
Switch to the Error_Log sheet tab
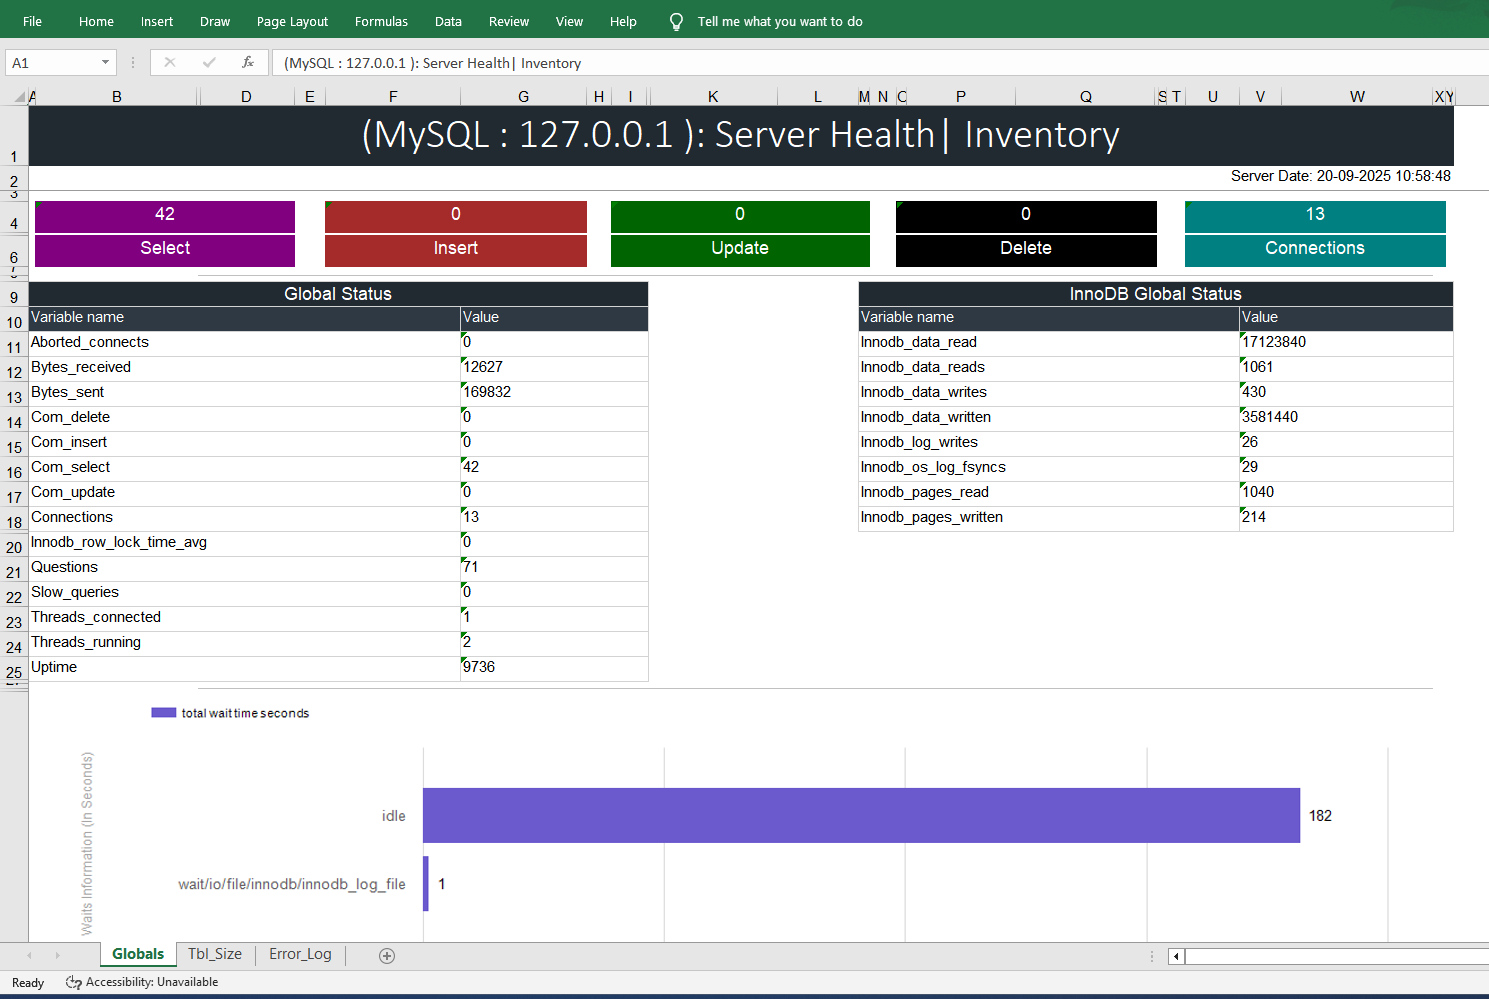[300, 954]
